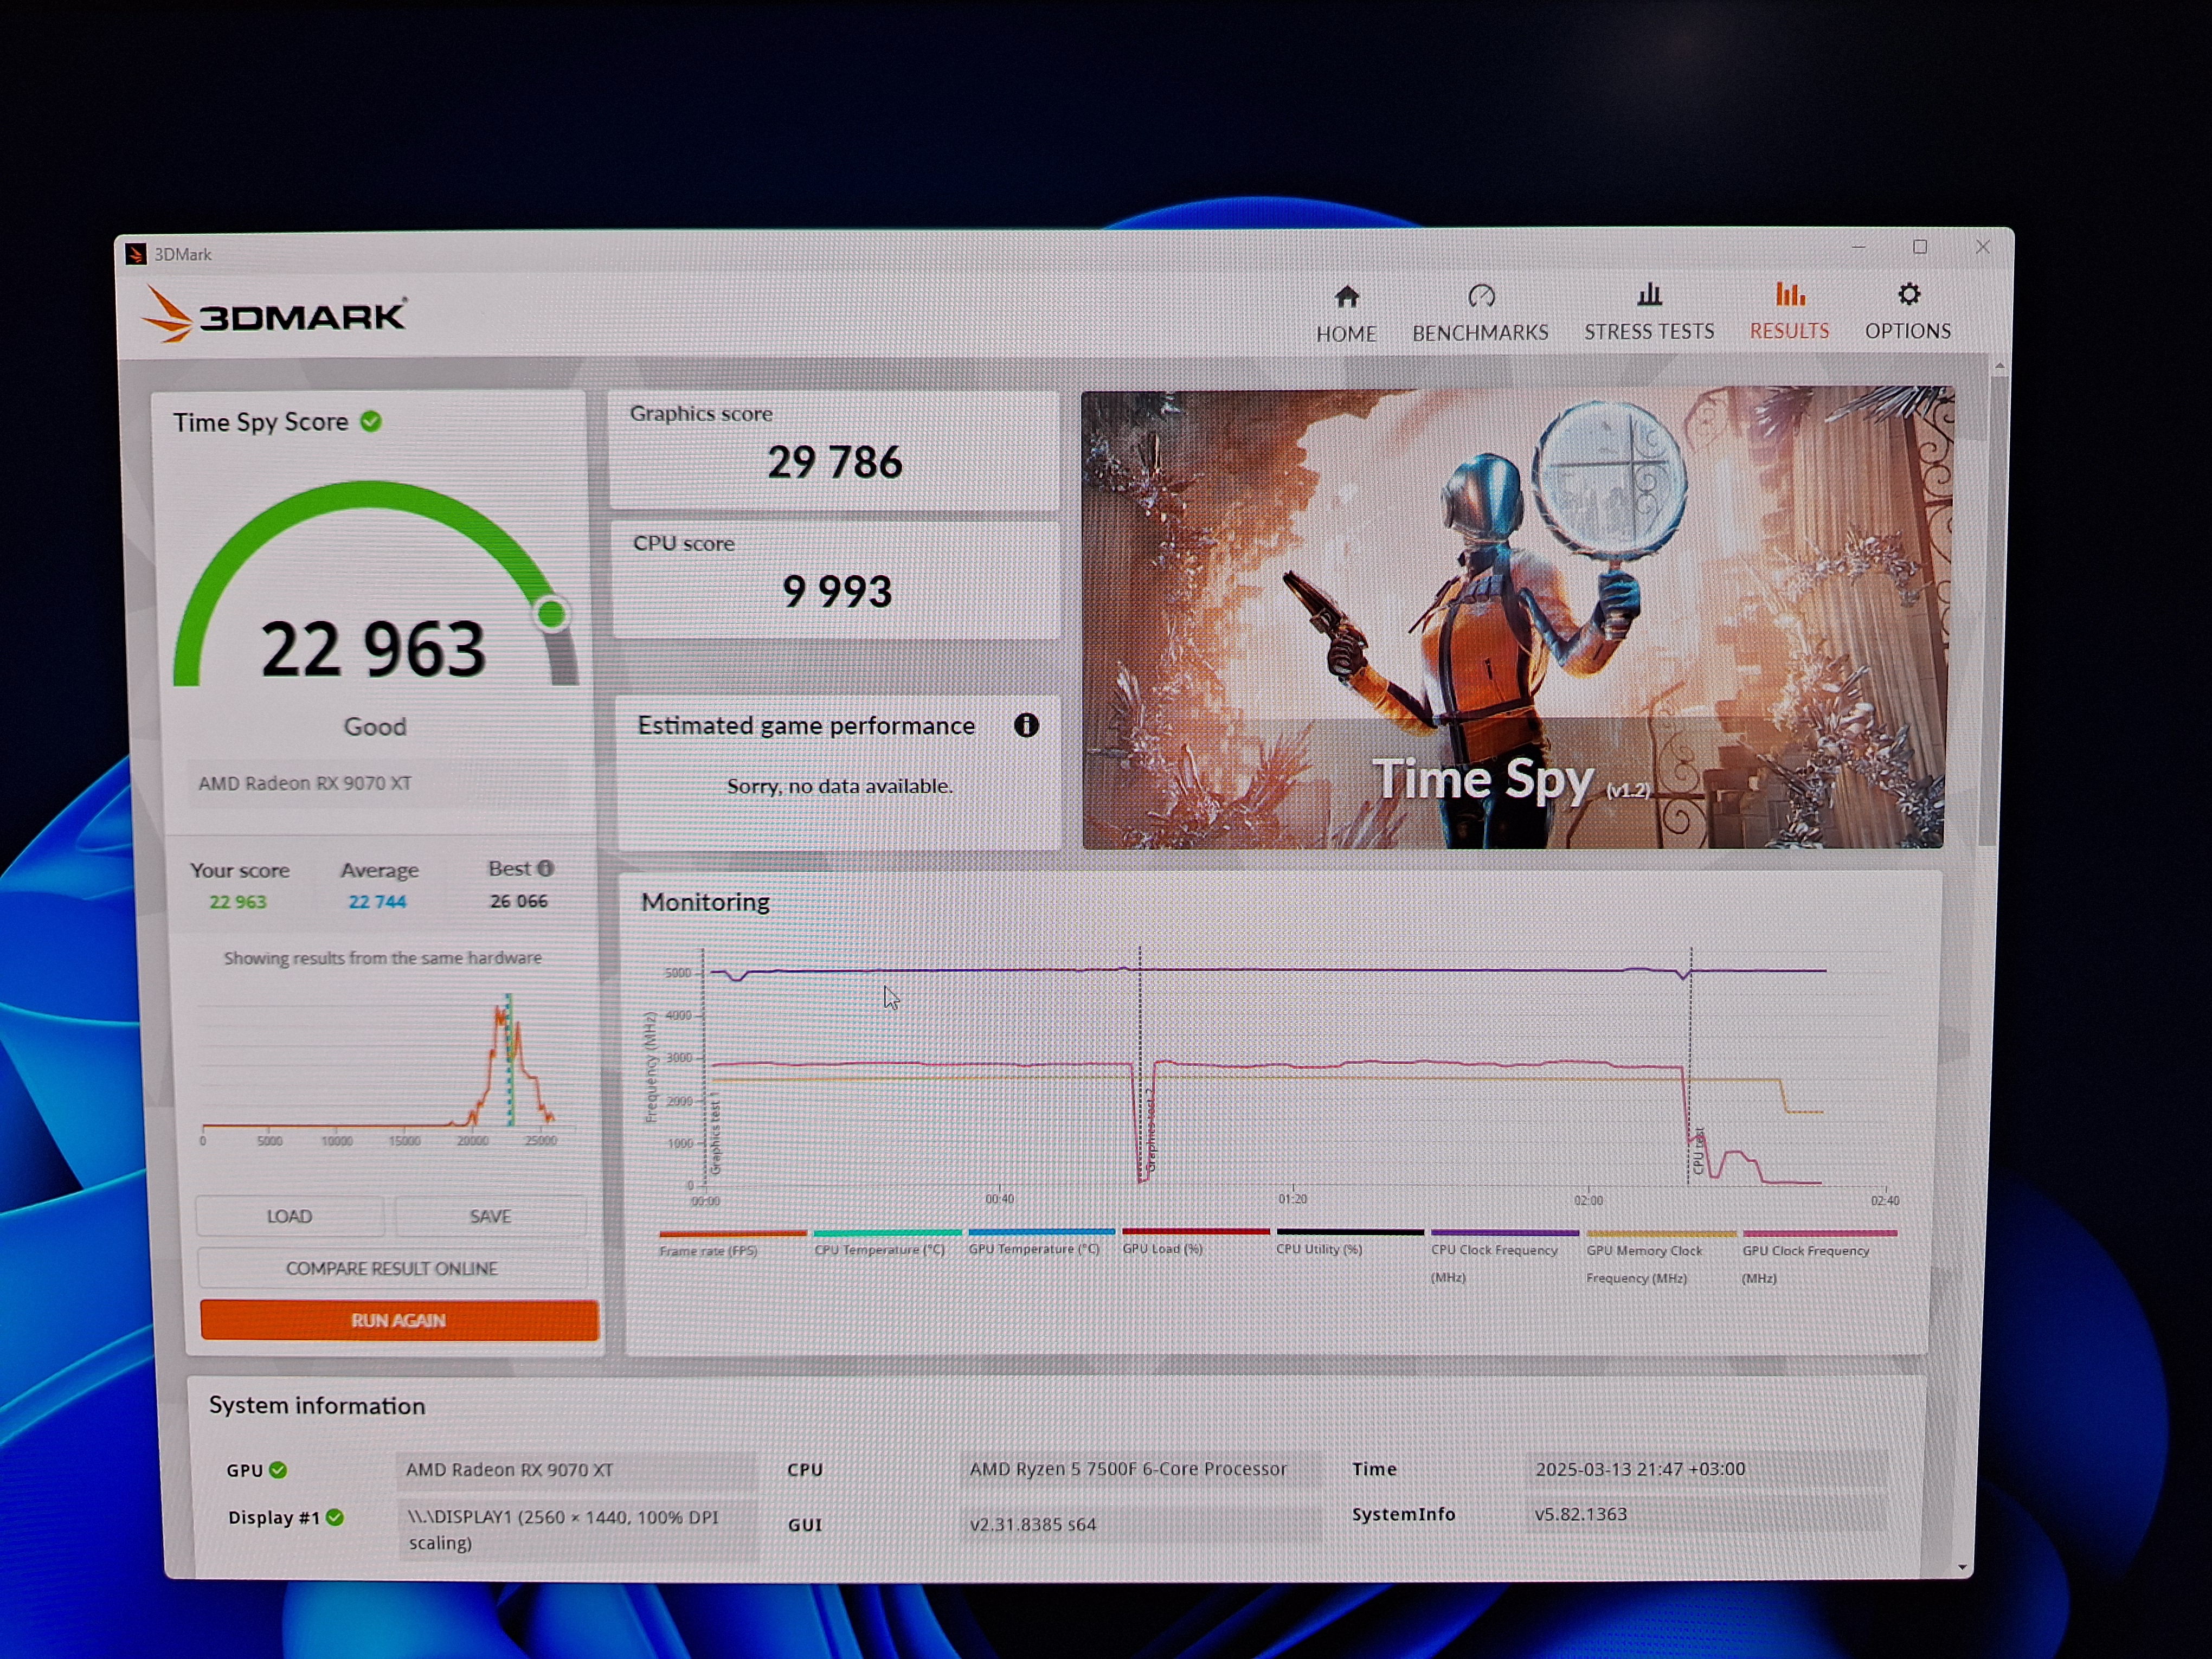Click COMPARE RESULT ONLINE

(392, 1268)
